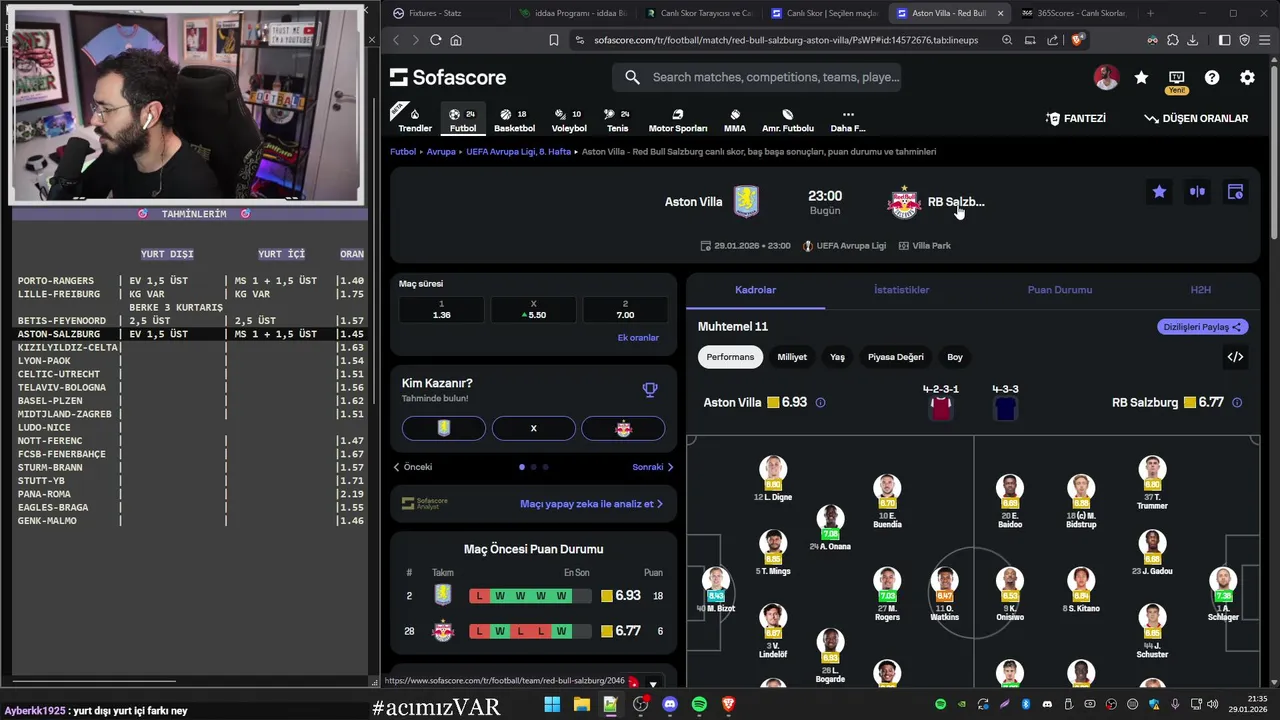Viewport: 1280px width, 720px height.
Task: Reload the page in browser toolbar
Action: [435, 40]
